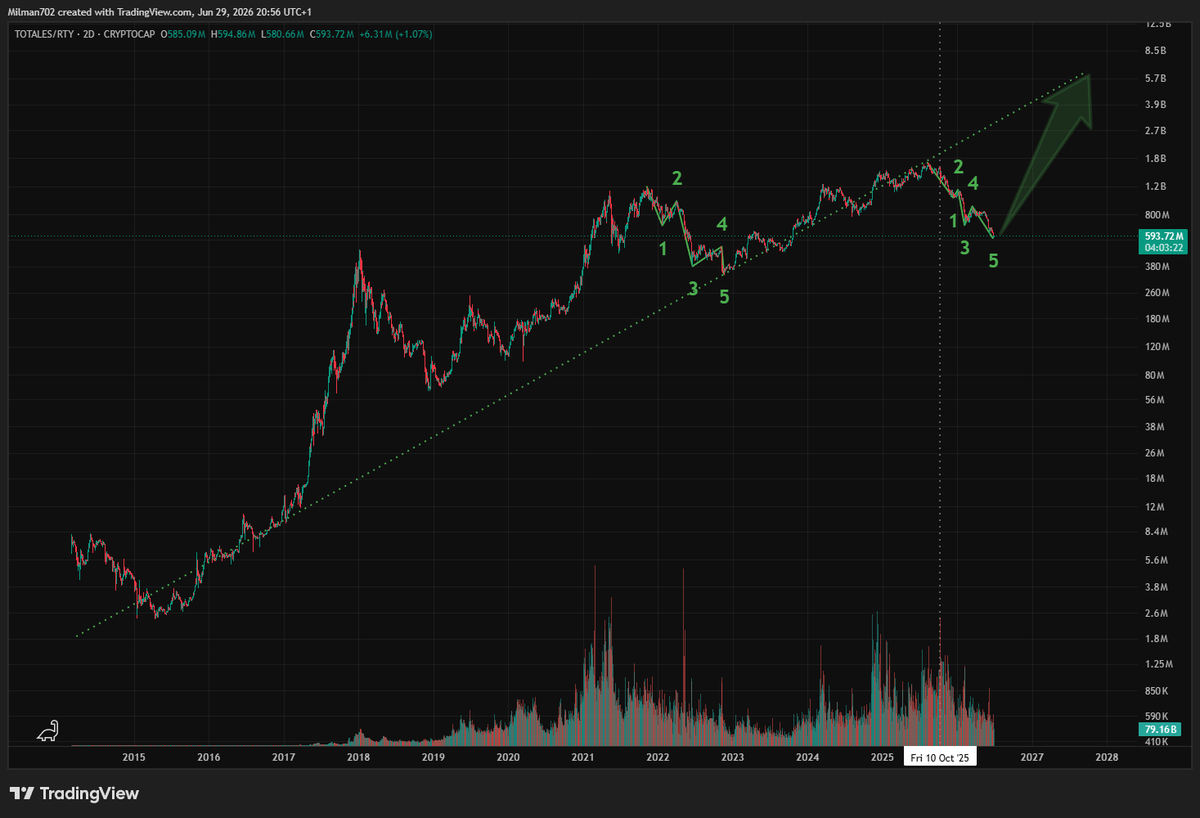1200x818 pixels.
Task: Click the 2025 label on time axis
Action: click(x=882, y=758)
